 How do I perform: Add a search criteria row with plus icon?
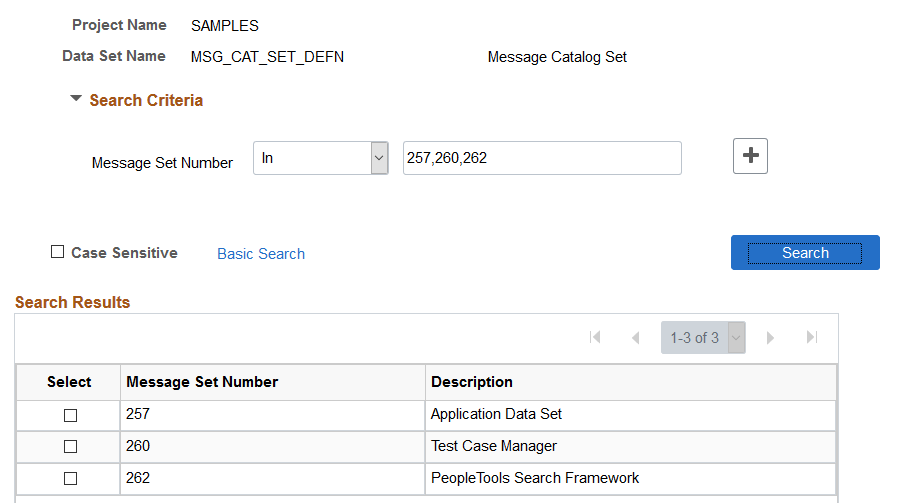pos(750,155)
